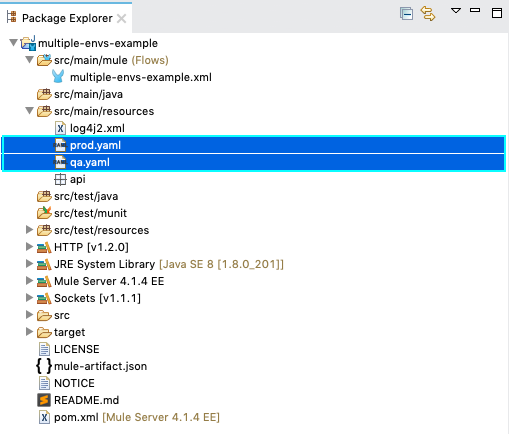Click the HTTP library books icon
This screenshot has height=434, width=509.
[44, 248]
